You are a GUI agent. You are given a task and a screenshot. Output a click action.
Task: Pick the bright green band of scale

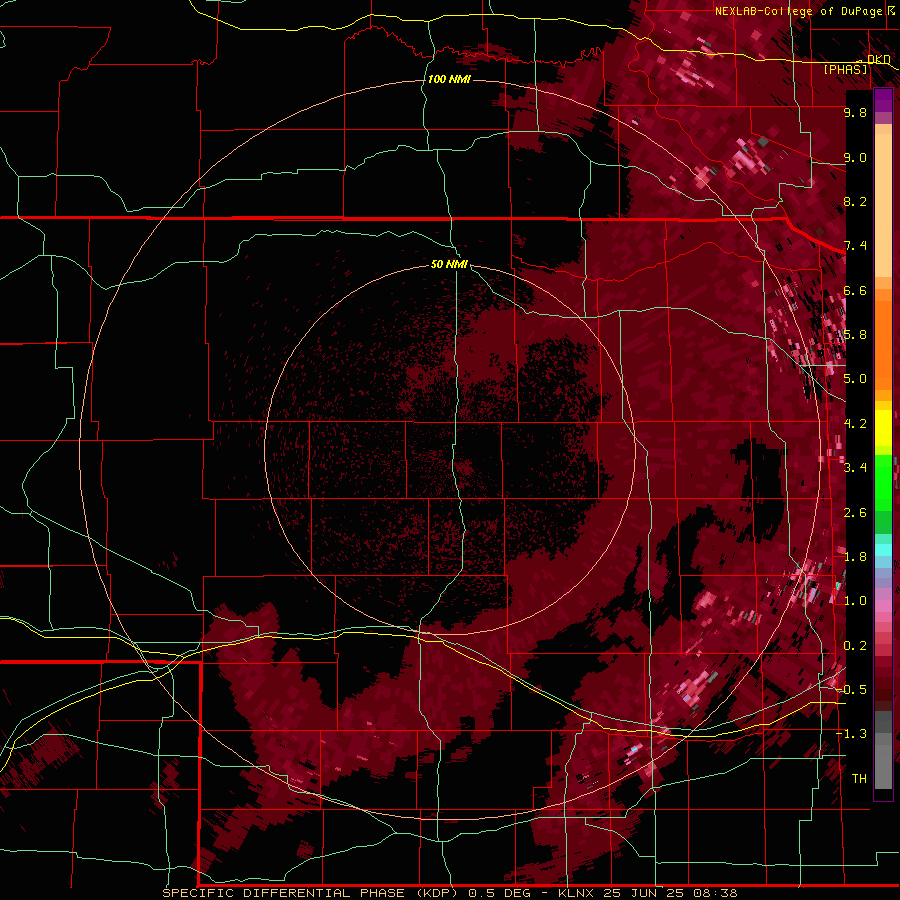click(x=883, y=482)
